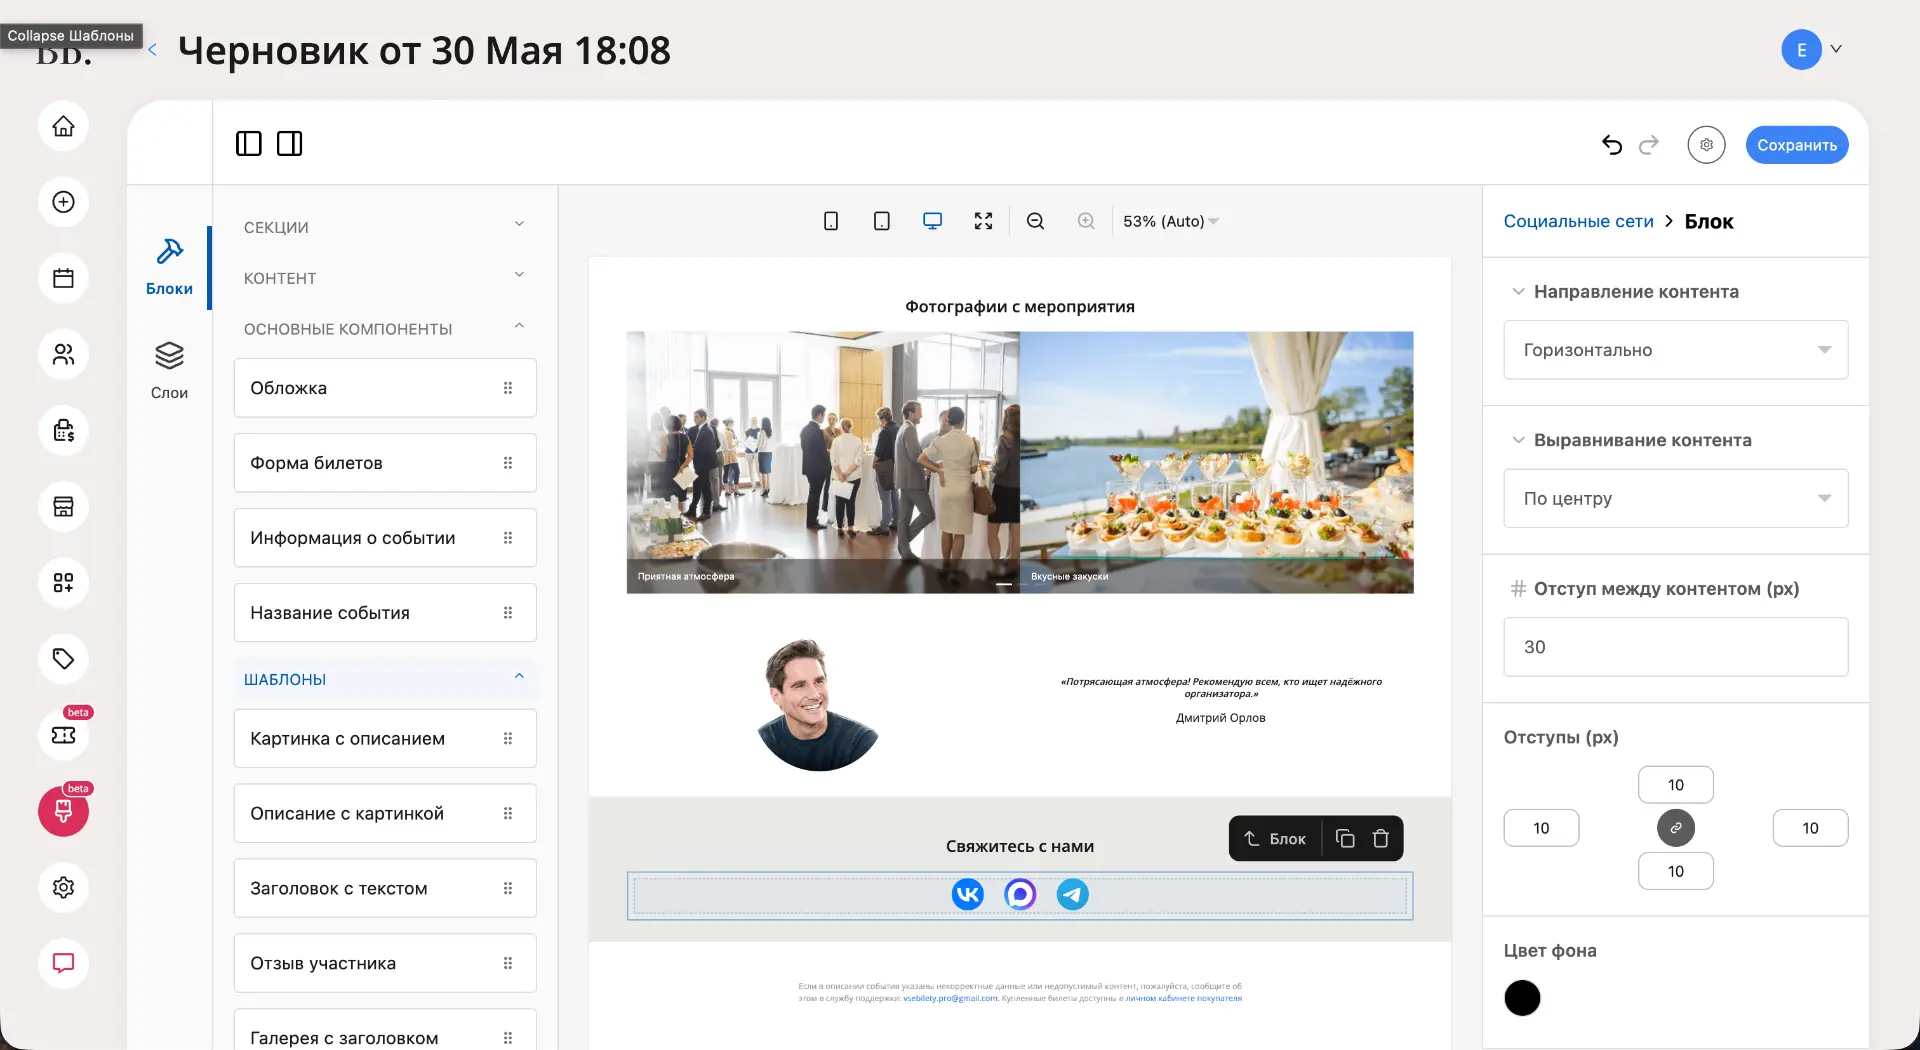
Task: Click the Telegram social icon on canvas
Action: (x=1073, y=894)
